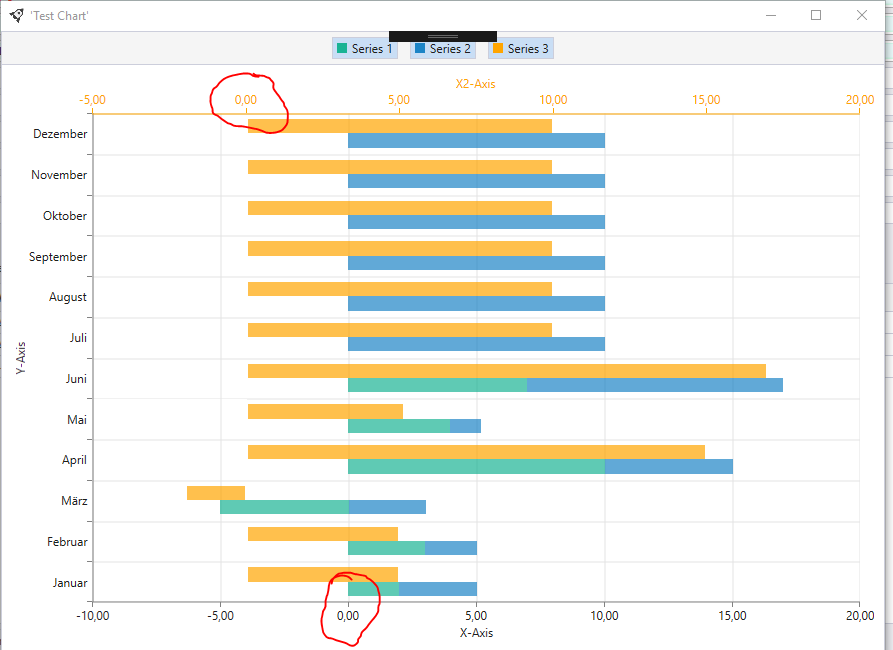The width and height of the screenshot is (893, 650).
Task: Select the Mai category label
Action: pos(77,420)
